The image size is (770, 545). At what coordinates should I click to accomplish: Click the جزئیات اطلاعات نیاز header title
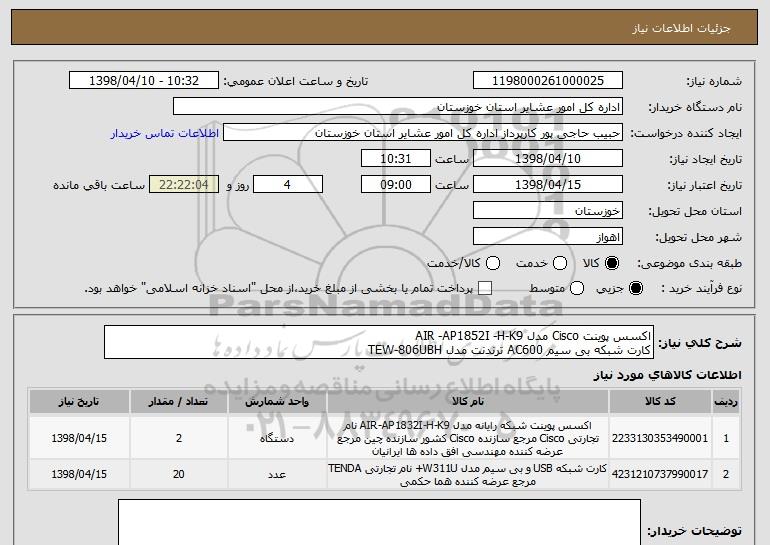pos(681,28)
